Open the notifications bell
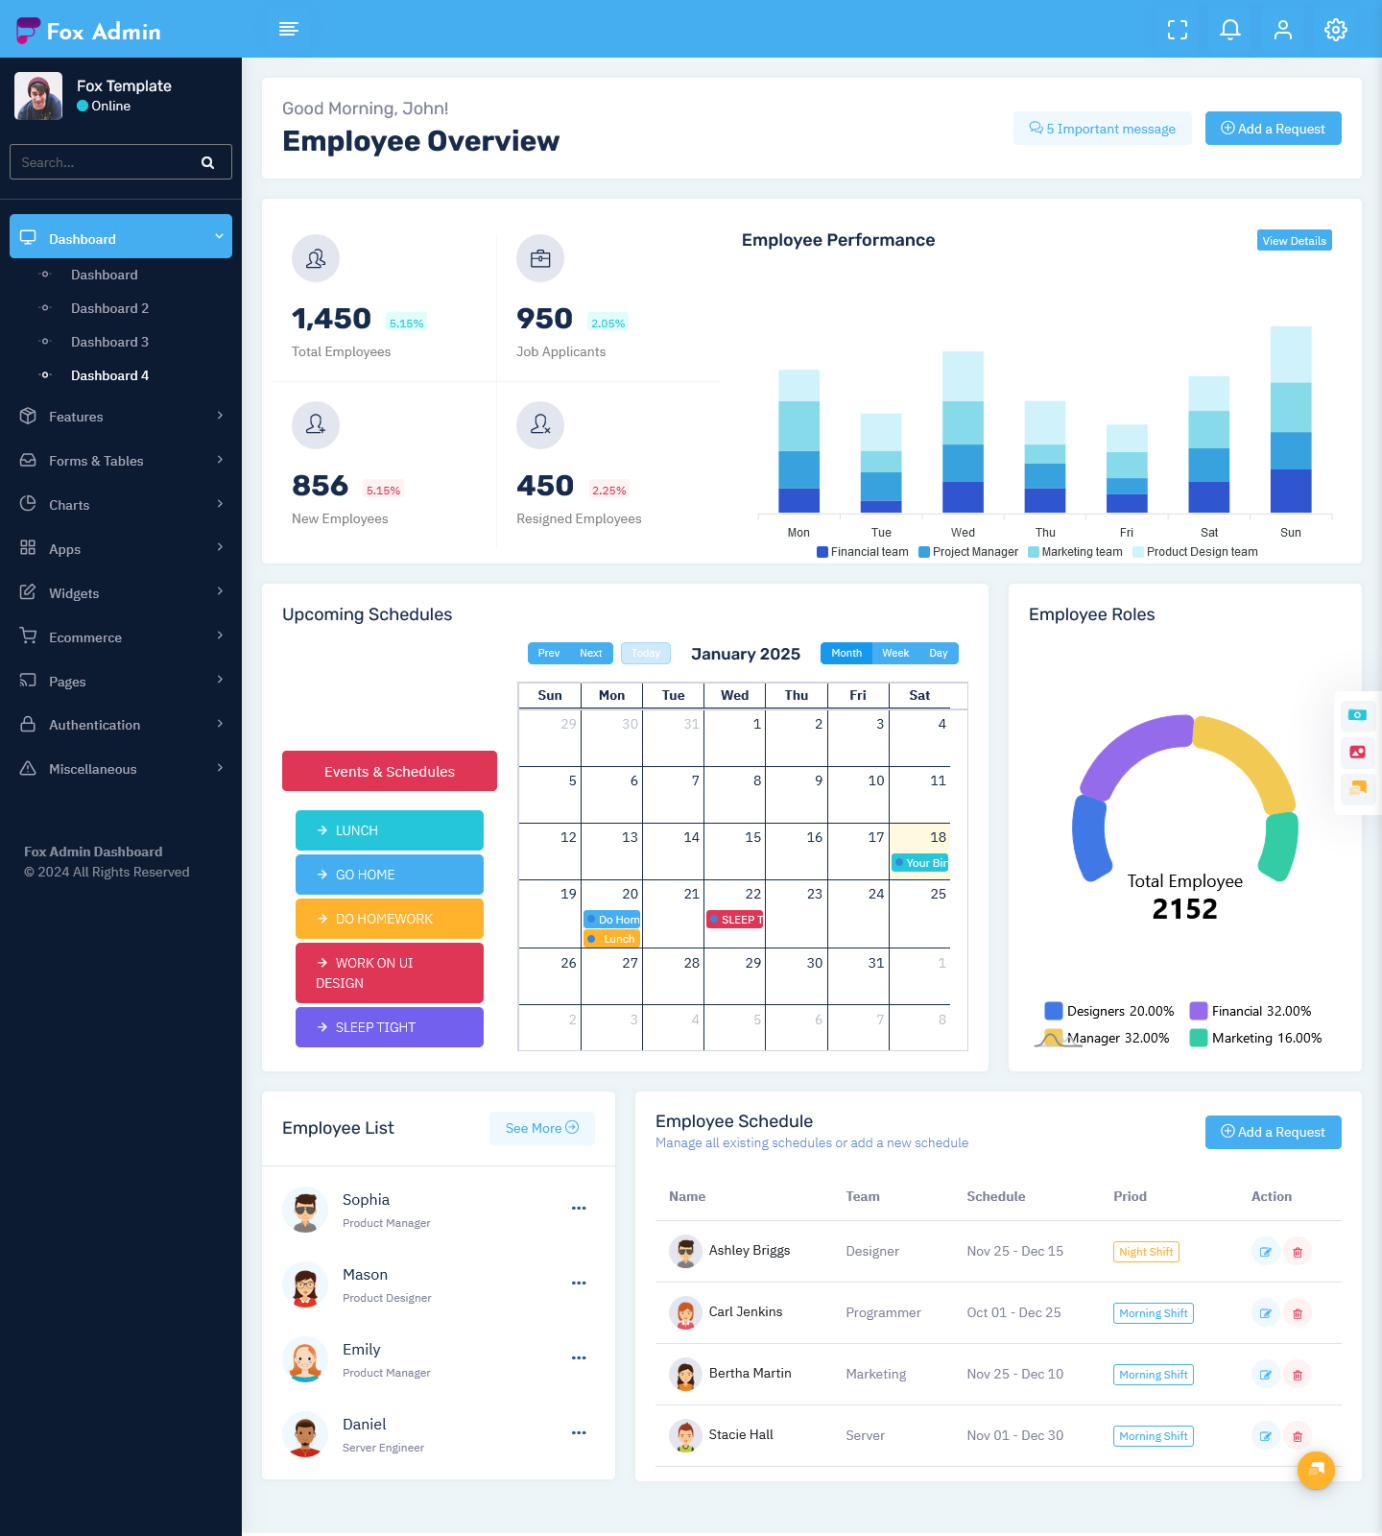1382x1536 pixels. (x=1229, y=29)
